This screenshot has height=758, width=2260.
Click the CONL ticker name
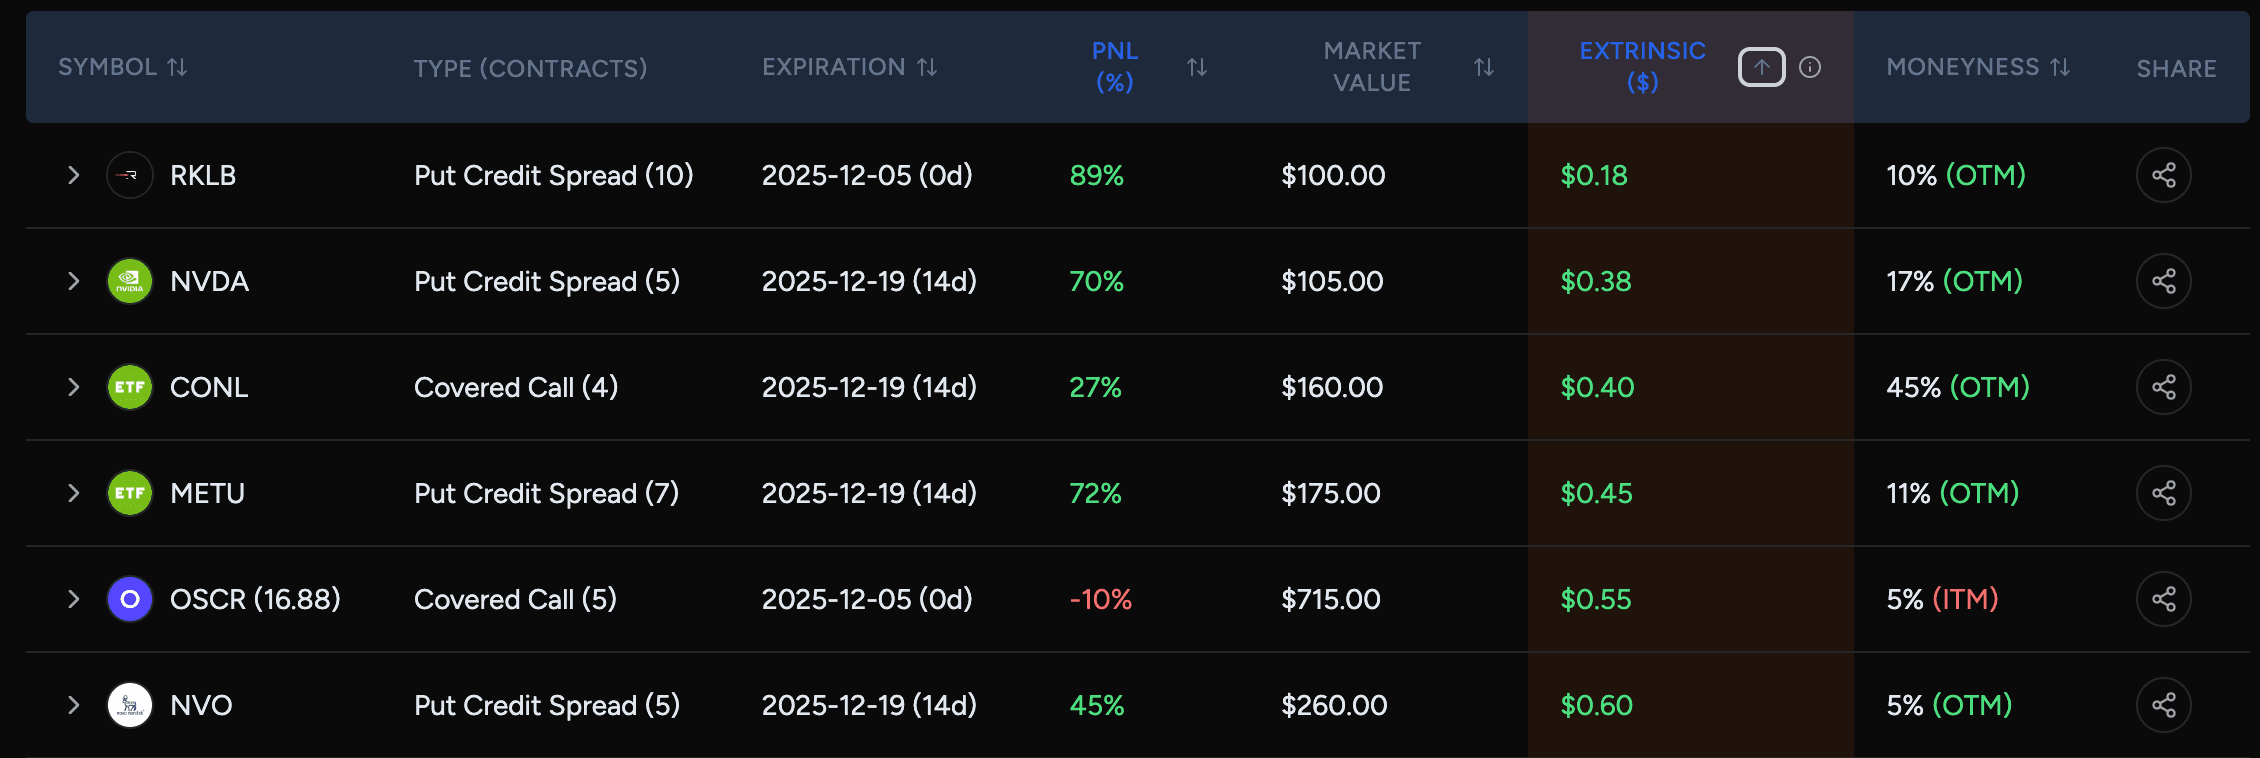(208, 387)
